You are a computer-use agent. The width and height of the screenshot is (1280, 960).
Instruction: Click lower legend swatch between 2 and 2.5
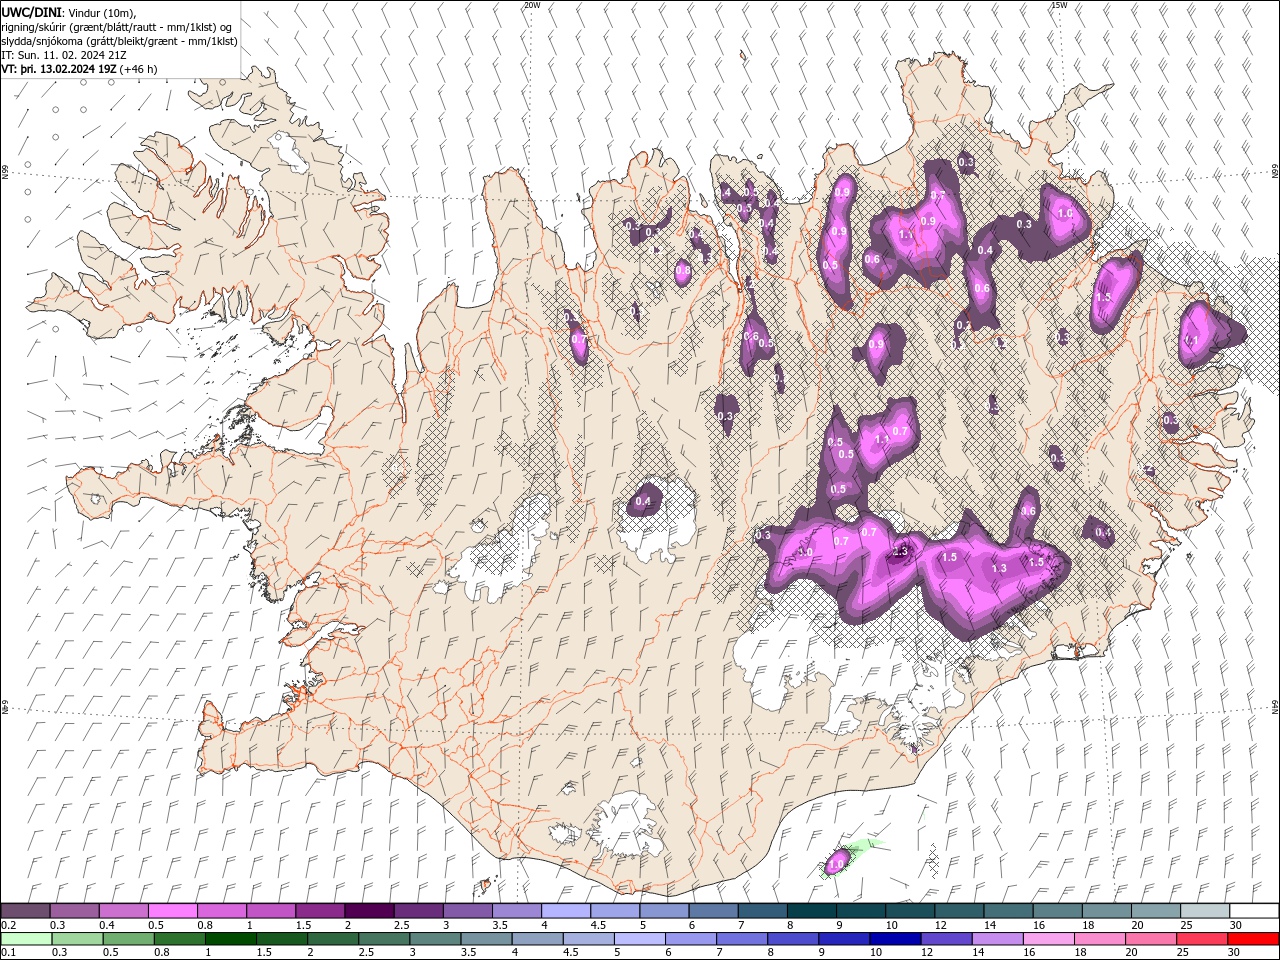coord(332,939)
